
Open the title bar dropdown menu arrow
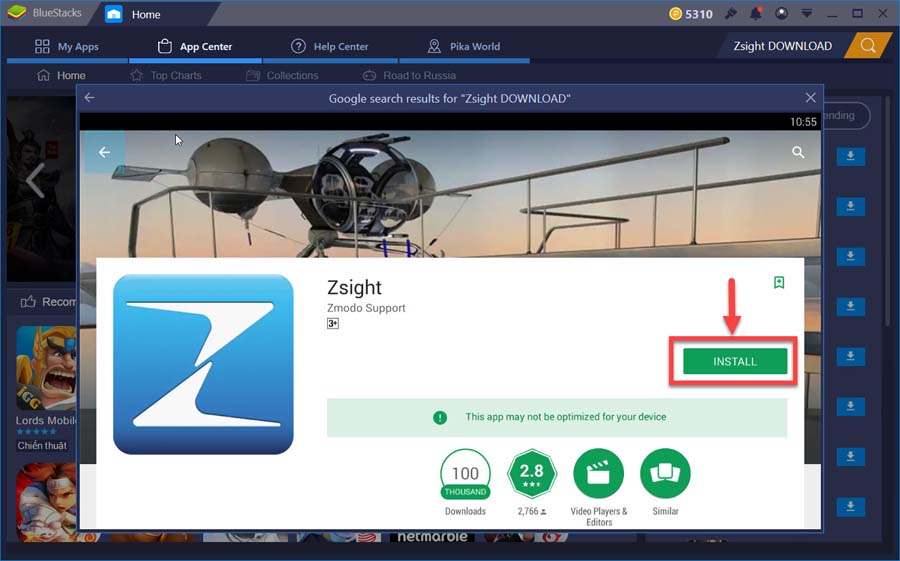pyautogui.click(x=806, y=13)
